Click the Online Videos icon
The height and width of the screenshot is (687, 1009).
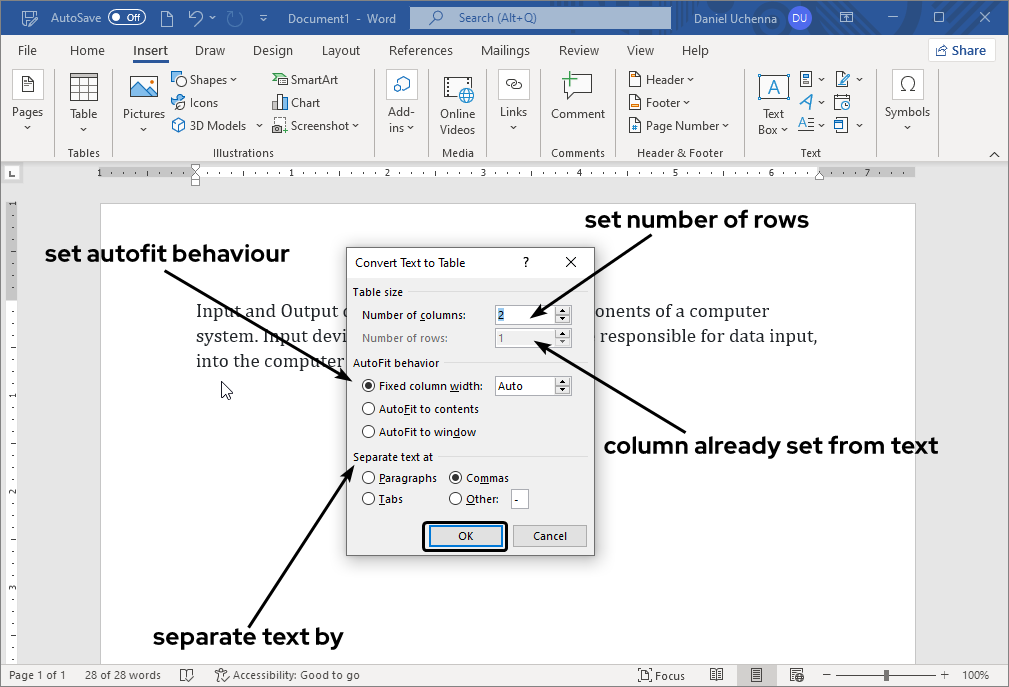point(457,105)
